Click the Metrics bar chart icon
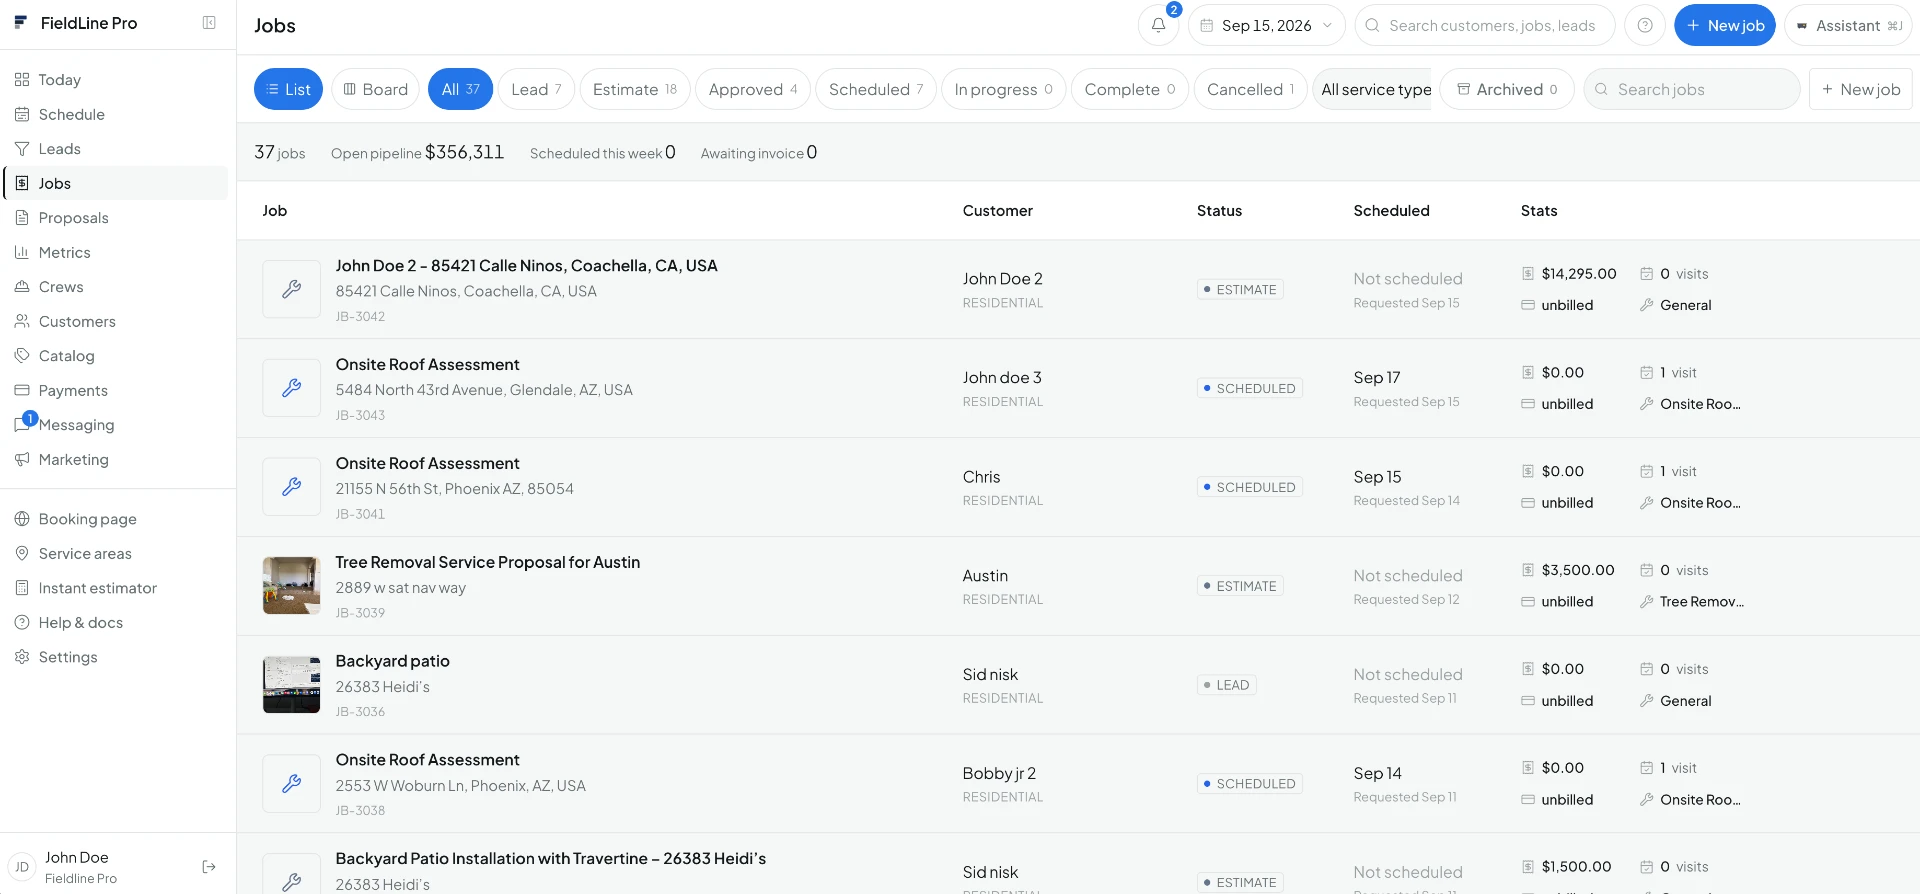The image size is (1920, 894). point(22,253)
